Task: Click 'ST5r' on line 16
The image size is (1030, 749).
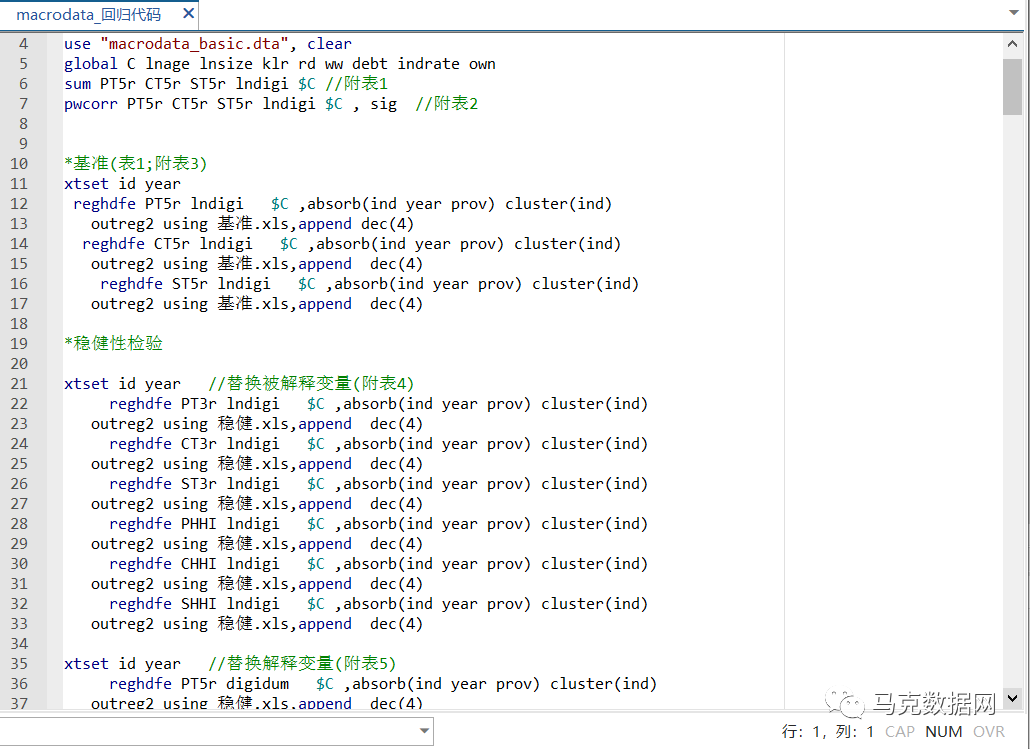Action: (x=190, y=284)
